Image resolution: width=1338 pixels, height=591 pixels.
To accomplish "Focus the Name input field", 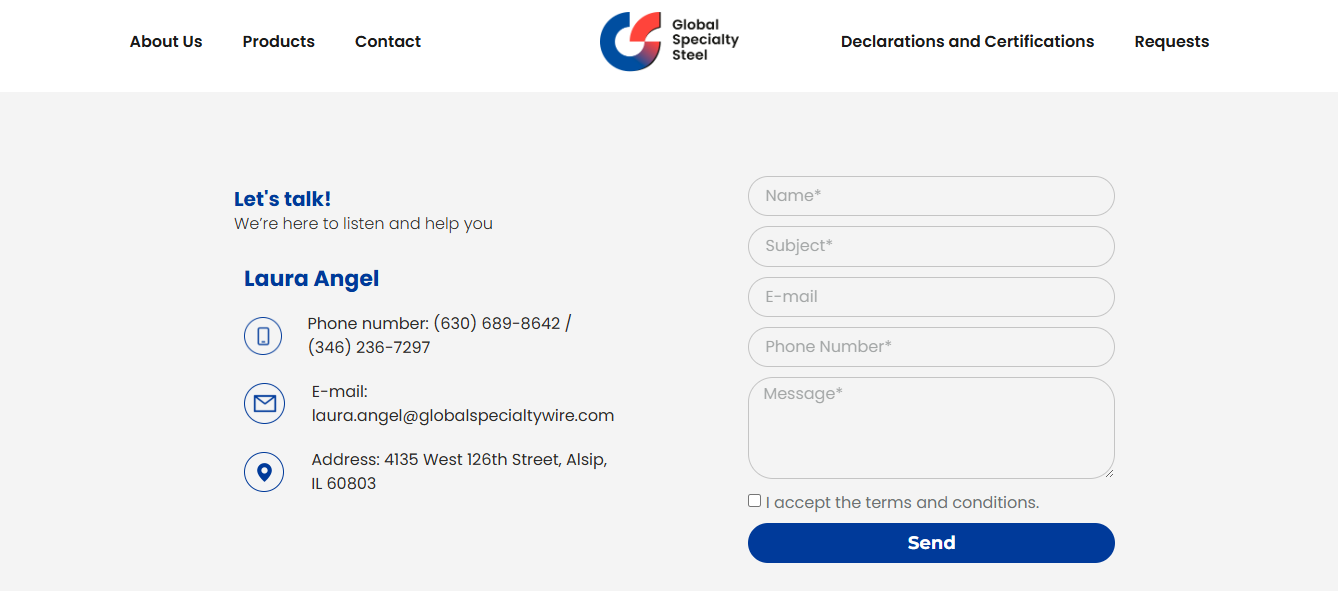I will (x=931, y=196).
